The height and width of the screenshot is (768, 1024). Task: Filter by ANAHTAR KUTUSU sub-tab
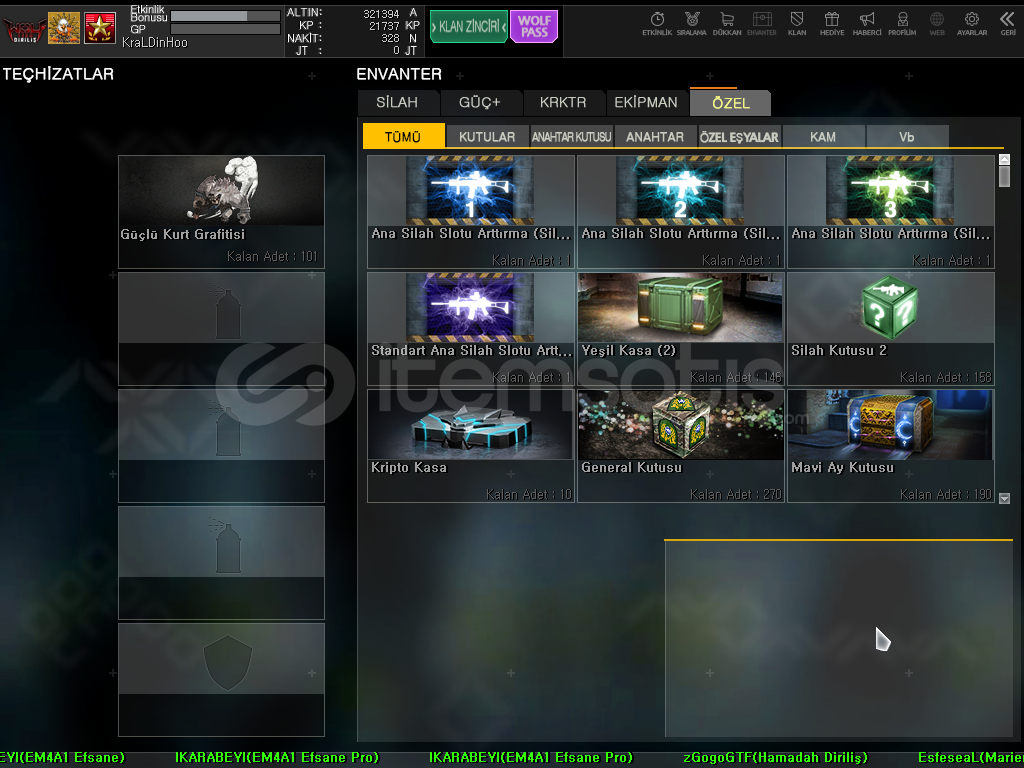tap(571, 136)
